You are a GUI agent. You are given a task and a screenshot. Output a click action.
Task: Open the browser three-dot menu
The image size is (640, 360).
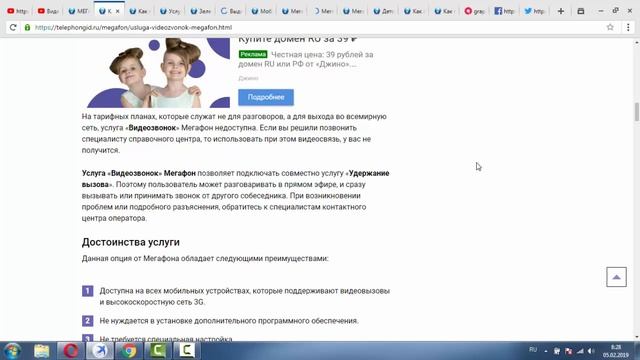628,27
